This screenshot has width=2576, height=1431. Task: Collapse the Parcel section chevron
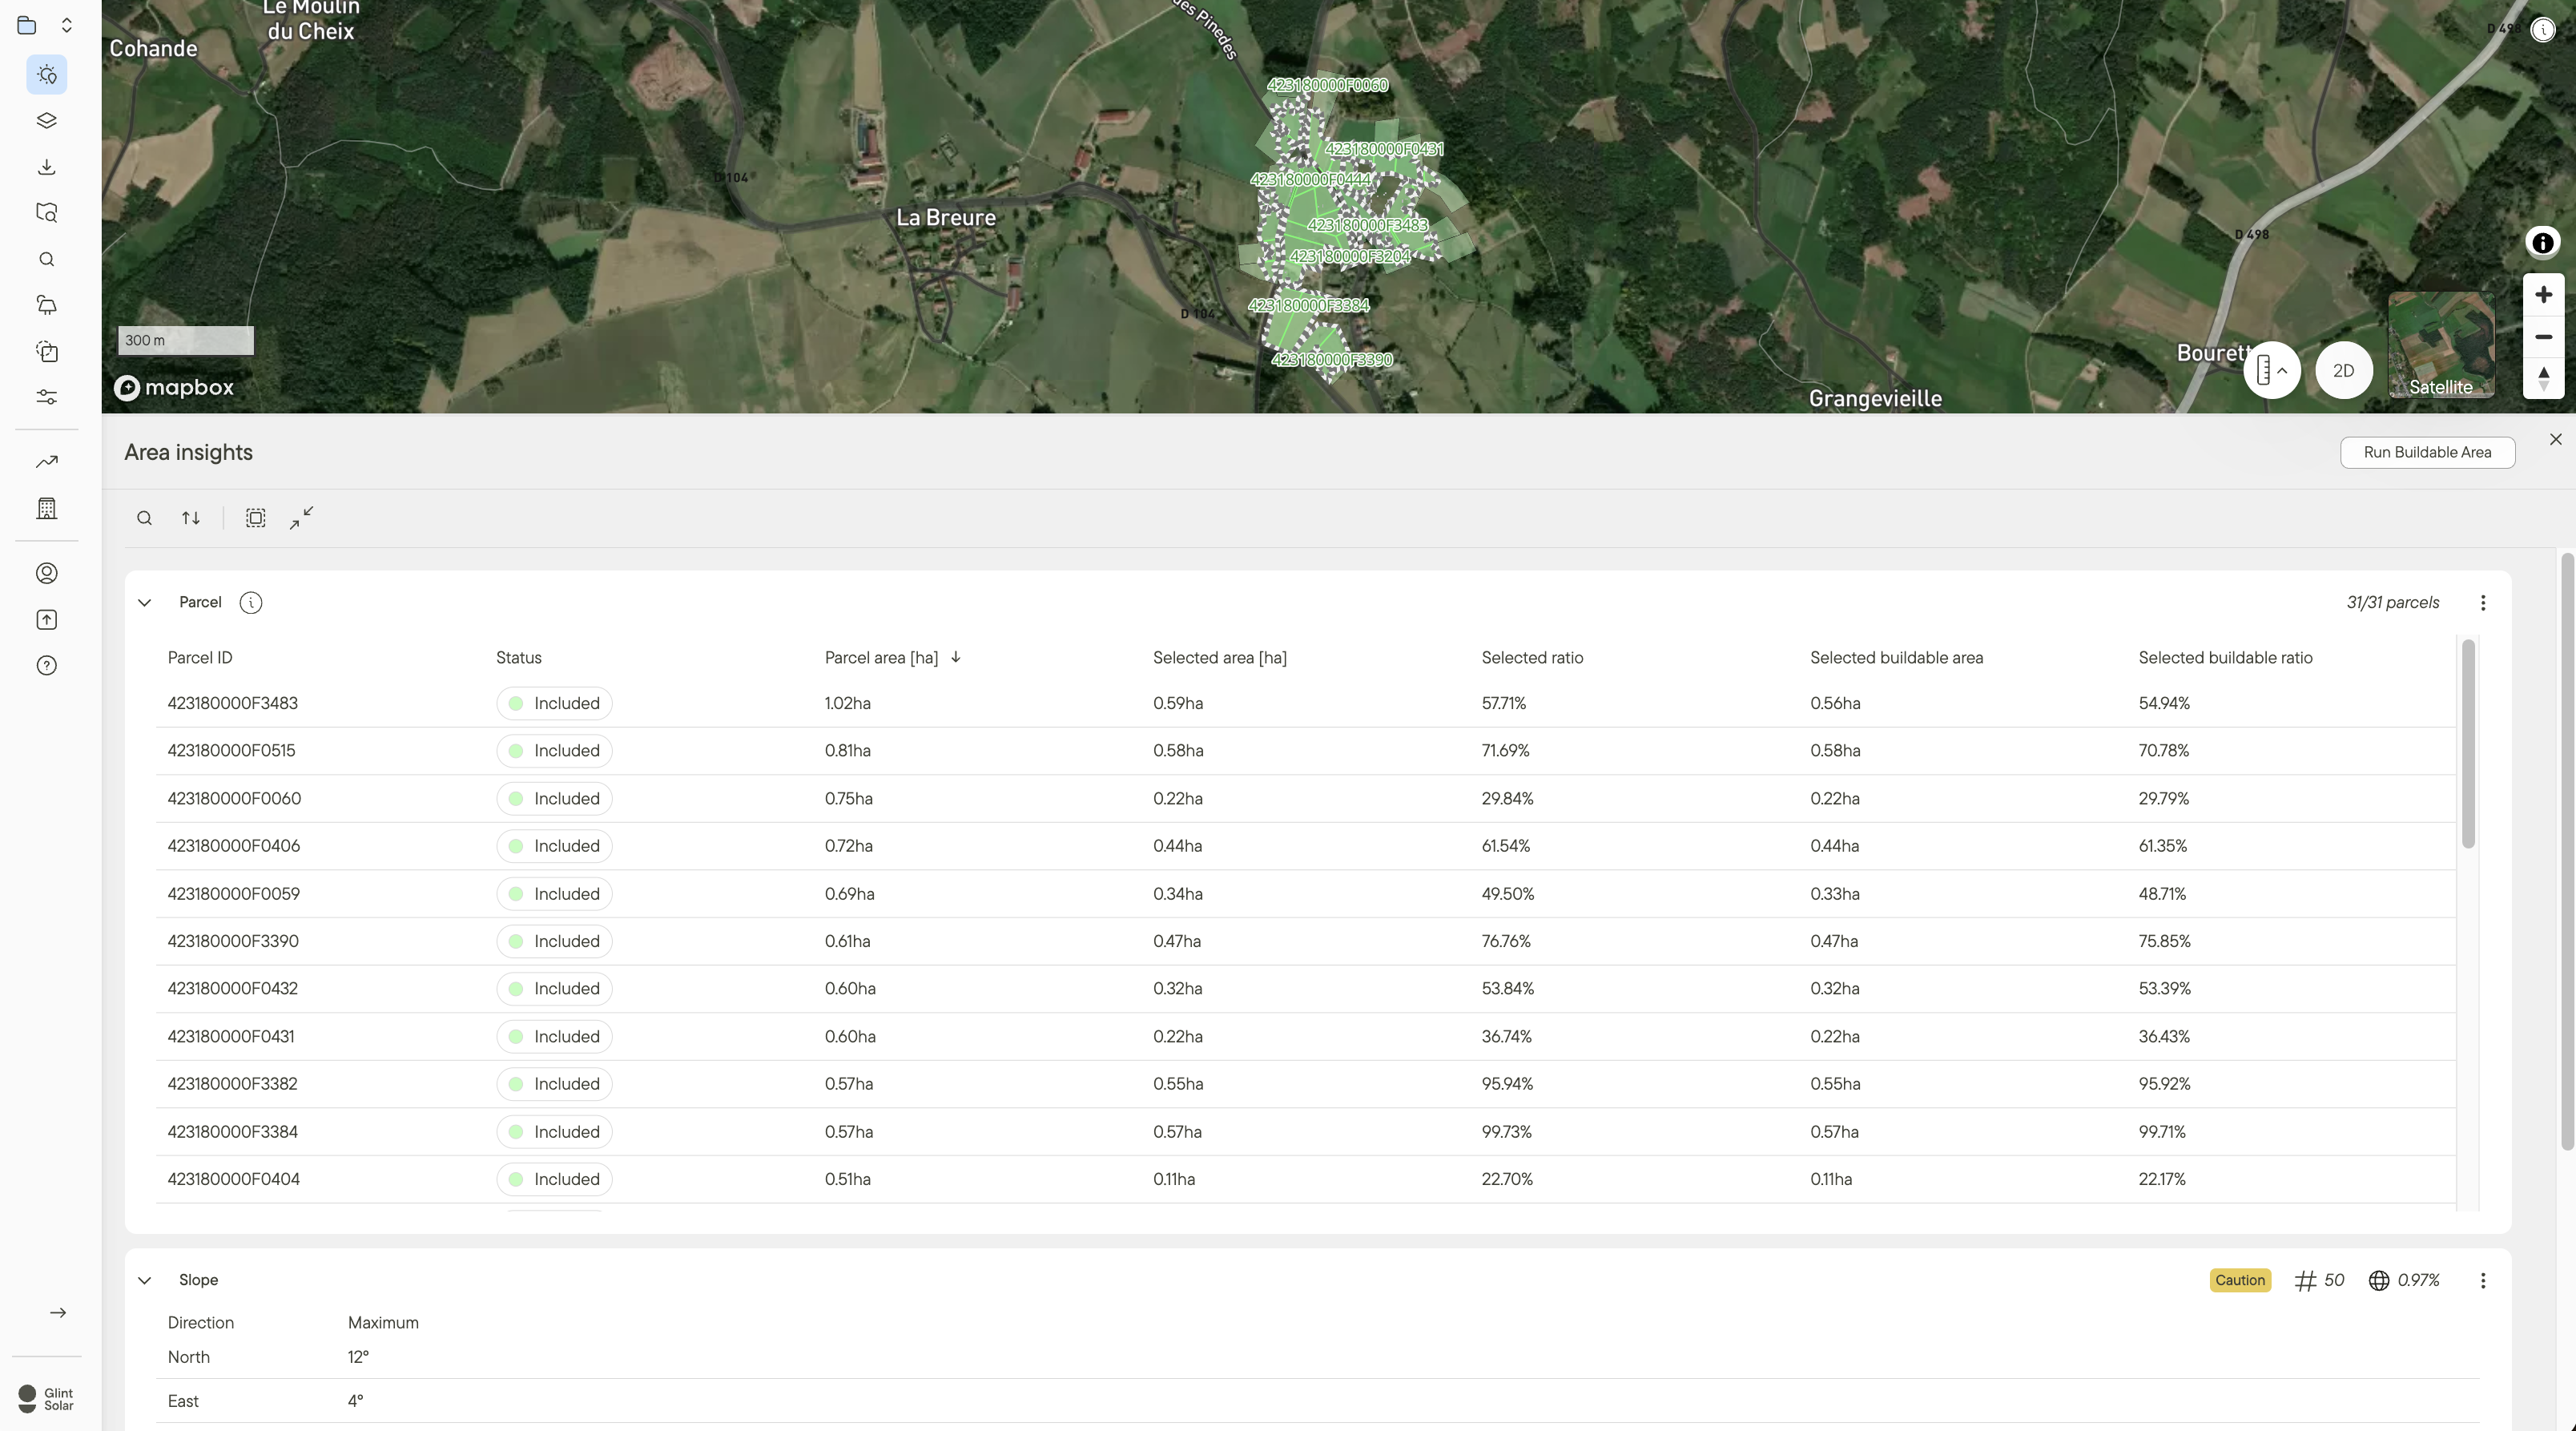(144, 603)
